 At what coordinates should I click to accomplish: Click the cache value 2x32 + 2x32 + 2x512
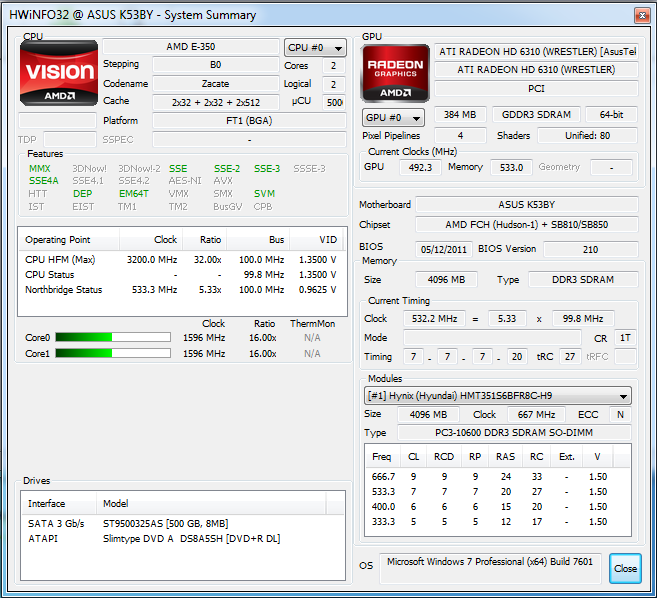pyautogui.click(x=215, y=102)
